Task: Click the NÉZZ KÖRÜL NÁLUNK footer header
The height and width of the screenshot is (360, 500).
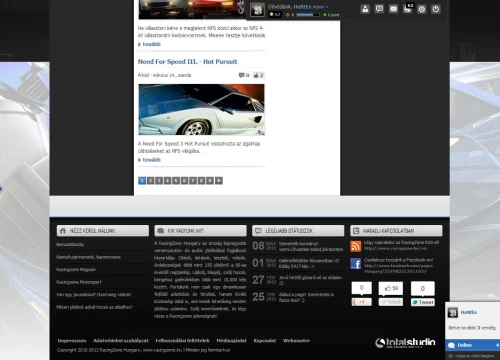Action: coord(103,231)
